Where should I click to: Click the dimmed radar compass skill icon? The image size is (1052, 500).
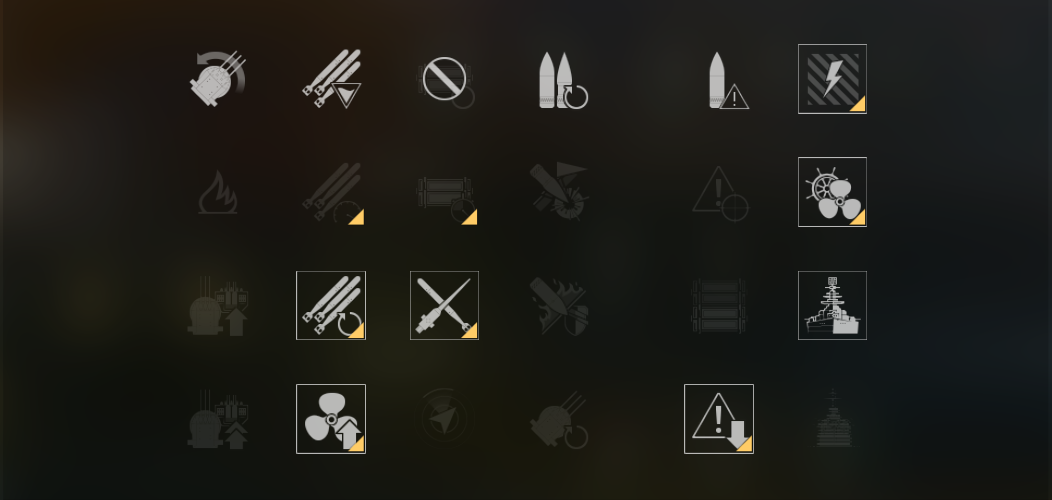[444, 419]
